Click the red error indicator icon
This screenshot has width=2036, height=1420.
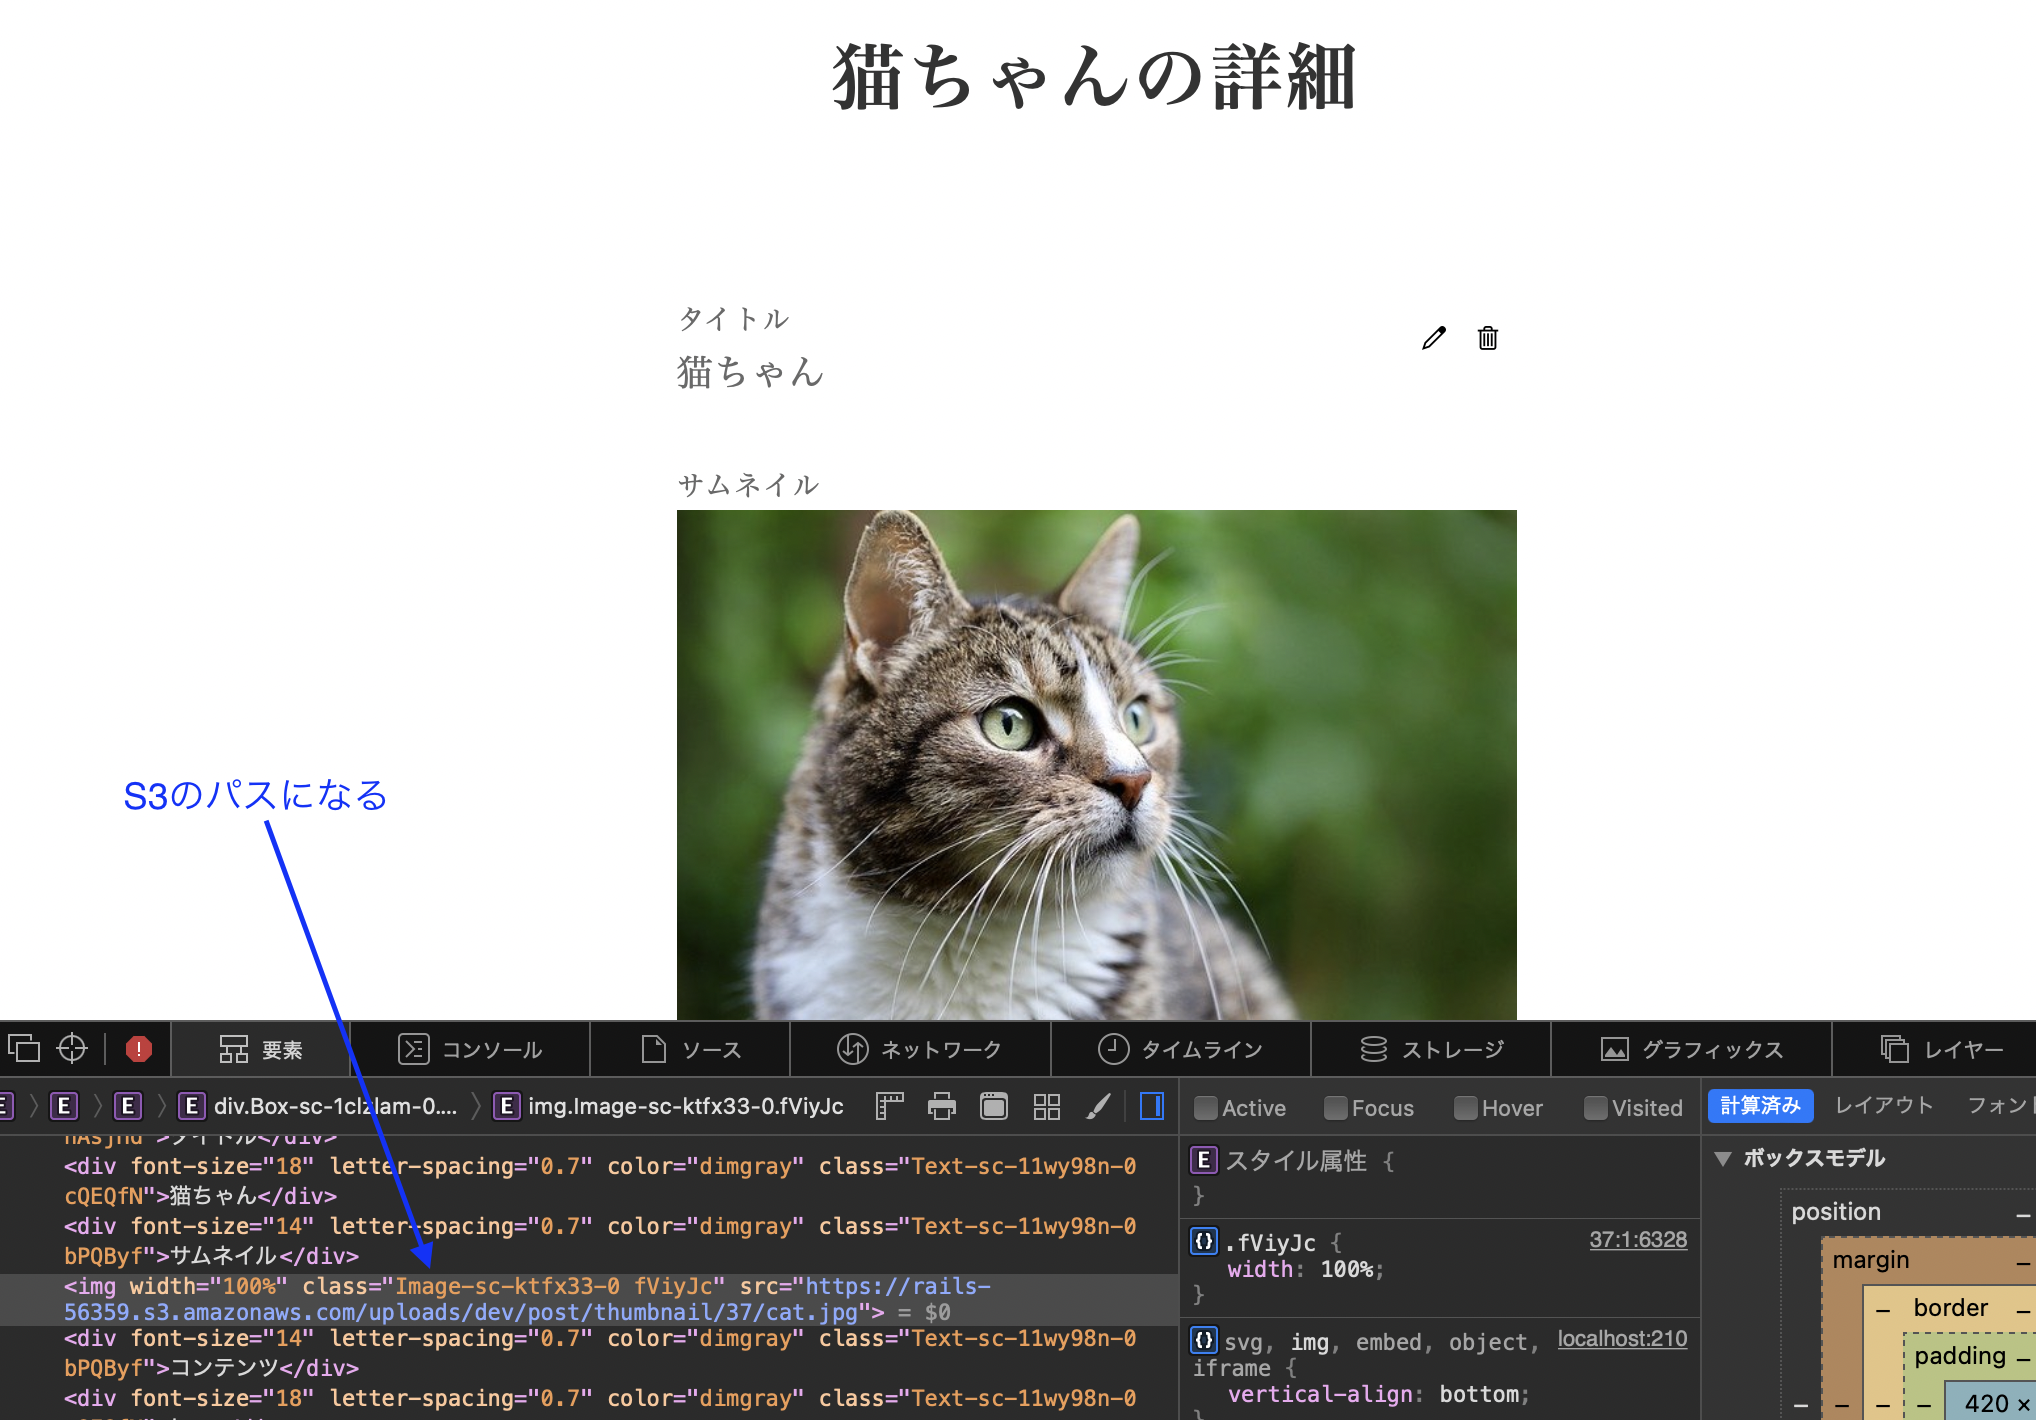[x=138, y=1049]
